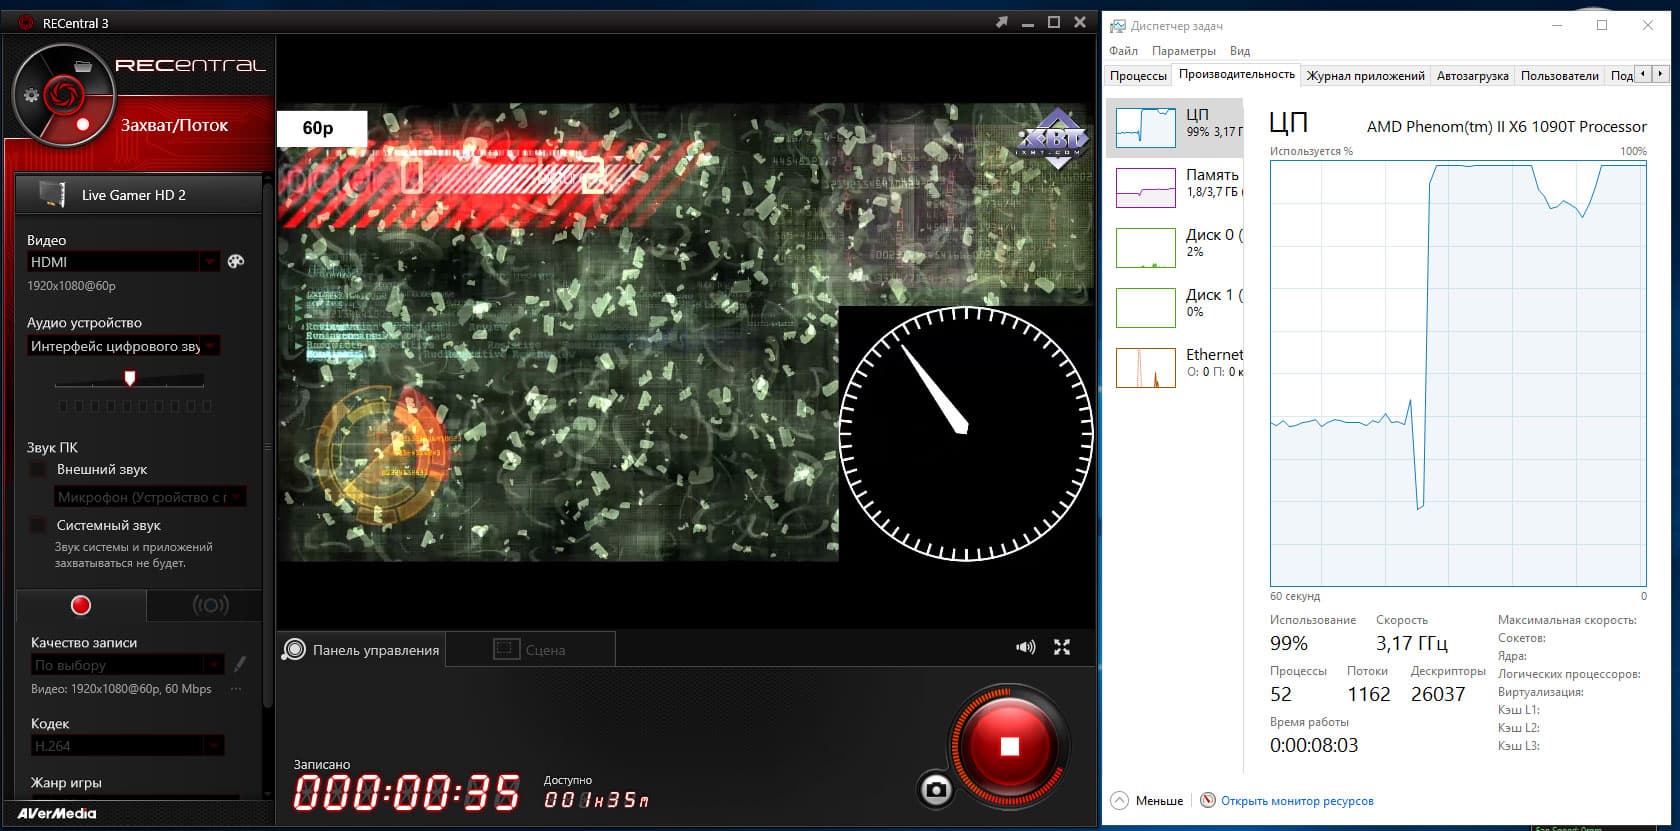
Task: Select the Диск 1 performance item
Action: tap(1176, 307)
